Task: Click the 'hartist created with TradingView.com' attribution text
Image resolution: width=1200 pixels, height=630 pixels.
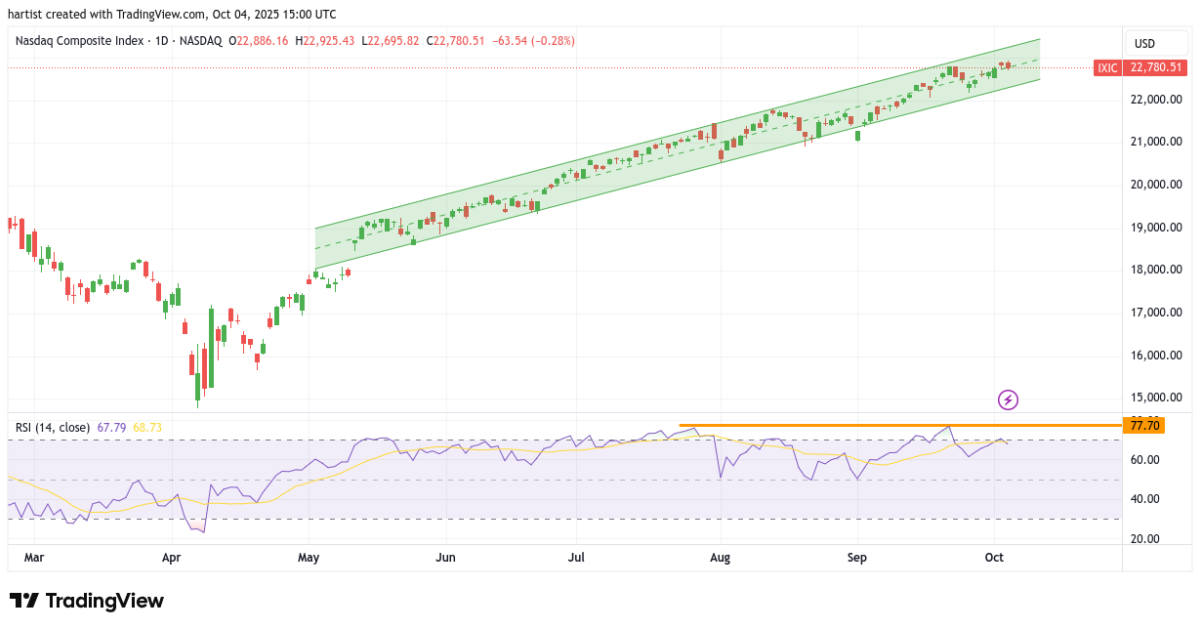Action: pyautogui.click(x=170, y=14)
